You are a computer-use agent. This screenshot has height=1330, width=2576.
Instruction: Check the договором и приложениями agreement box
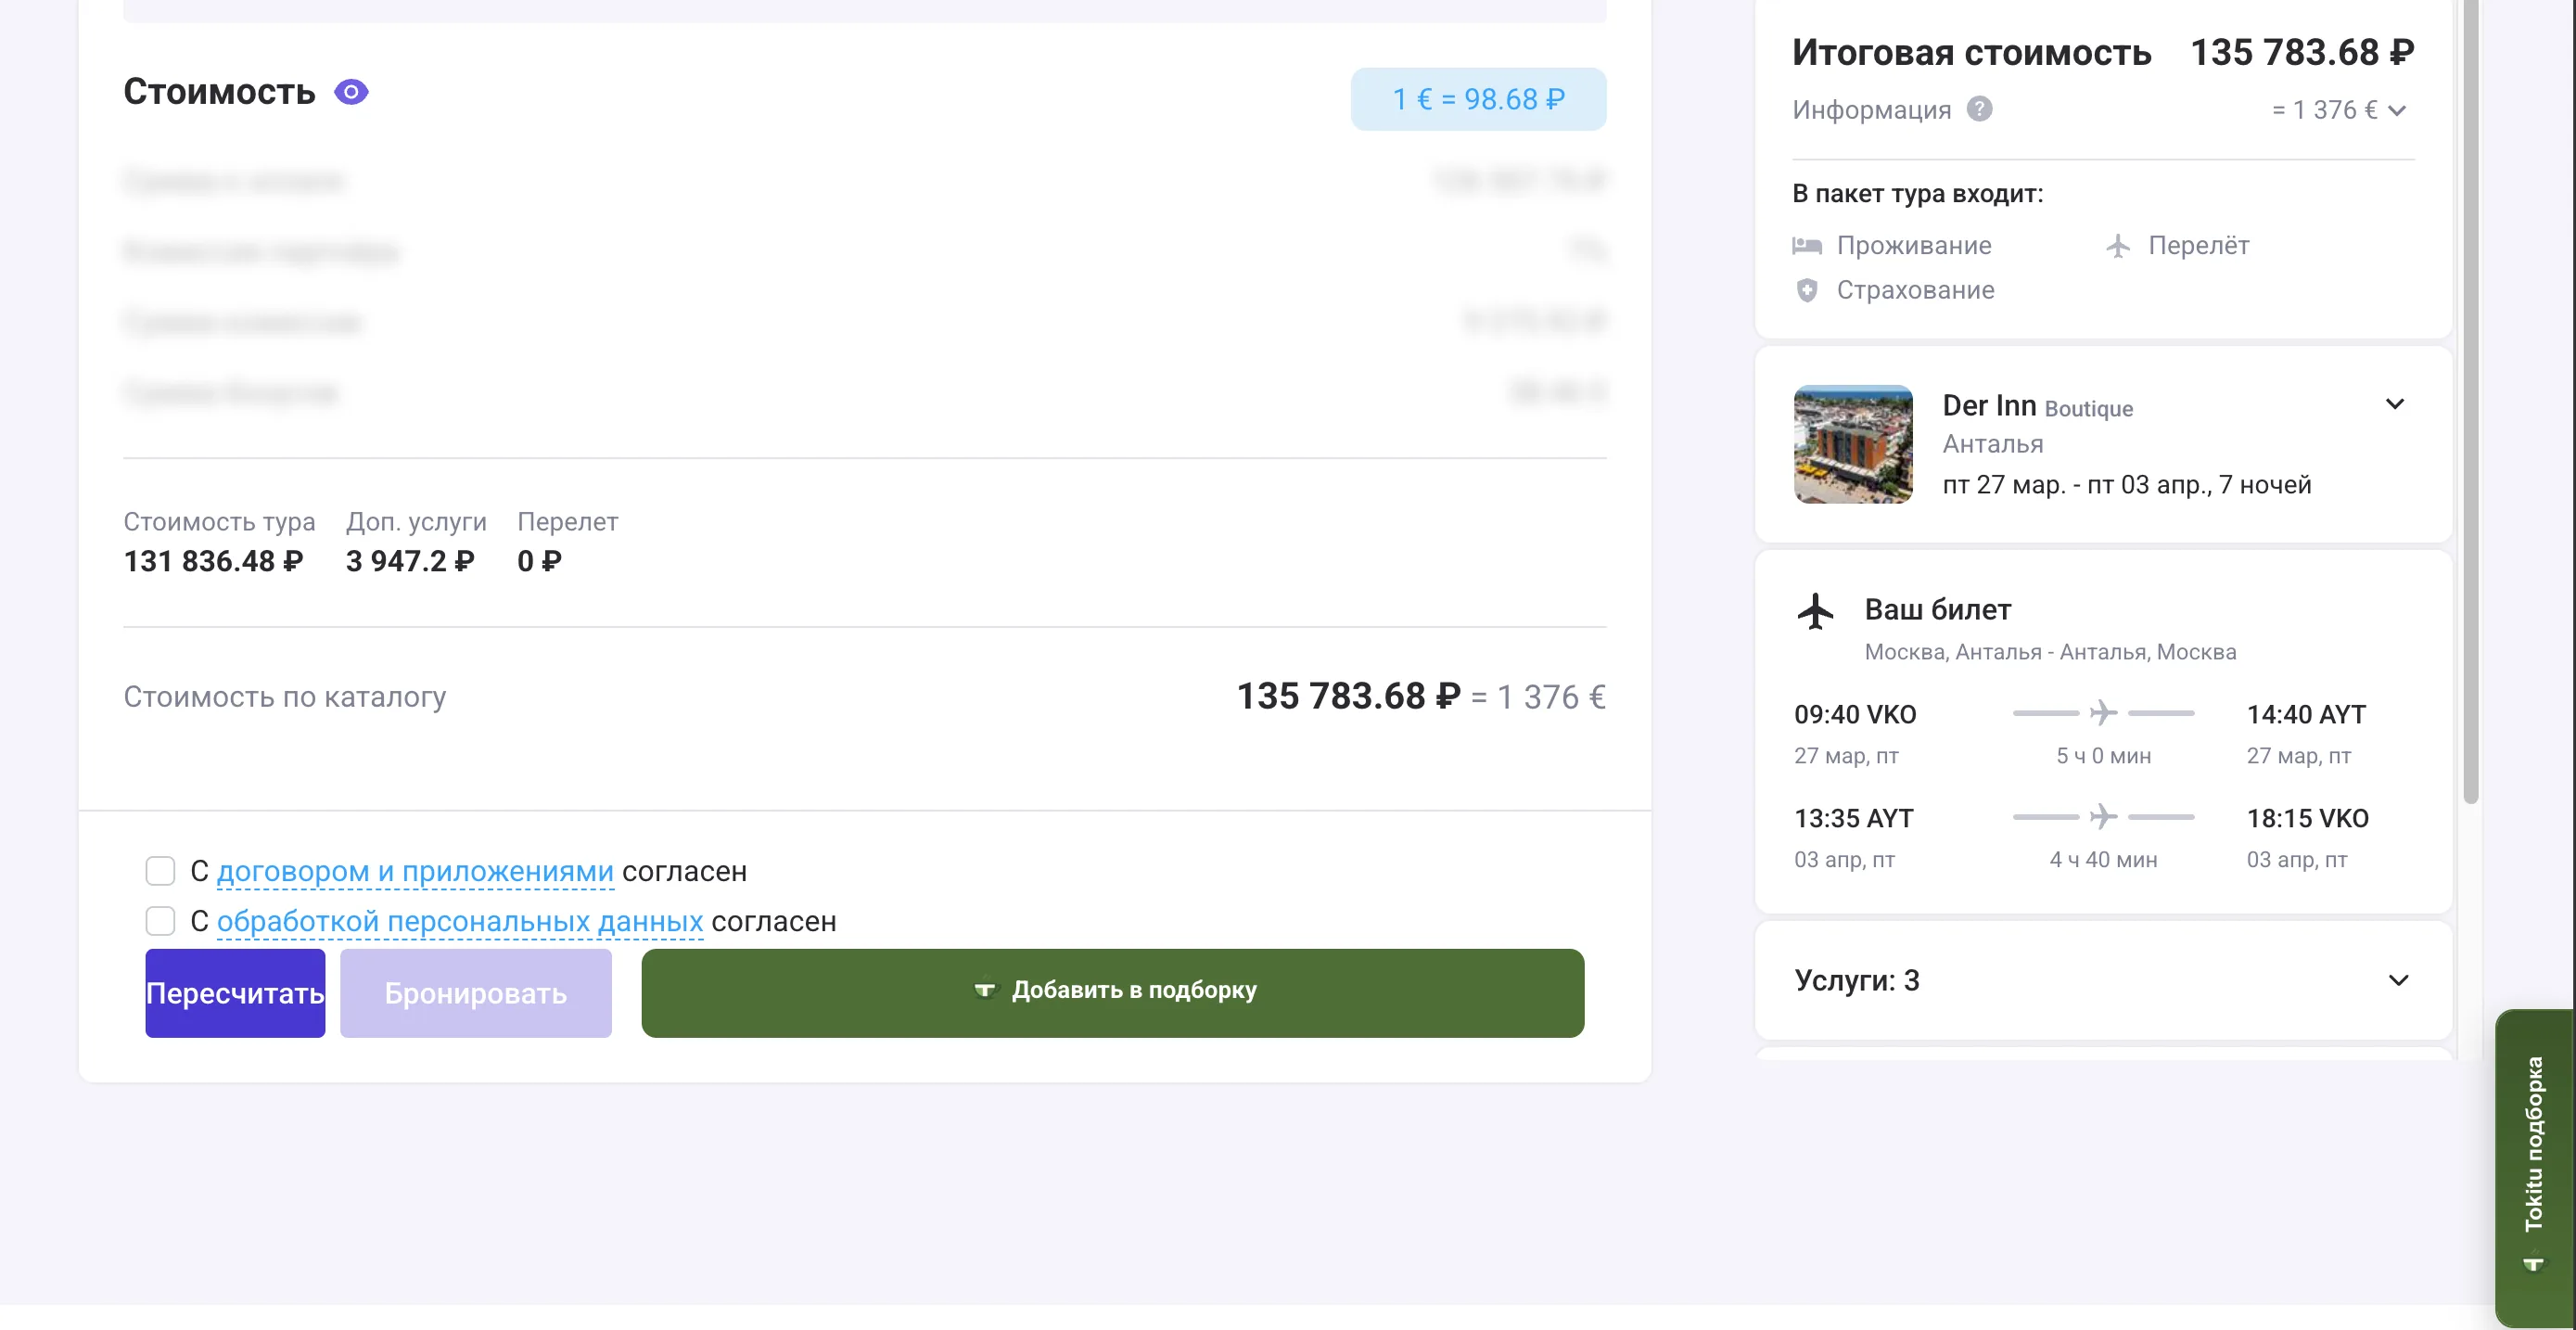[160, 871]
